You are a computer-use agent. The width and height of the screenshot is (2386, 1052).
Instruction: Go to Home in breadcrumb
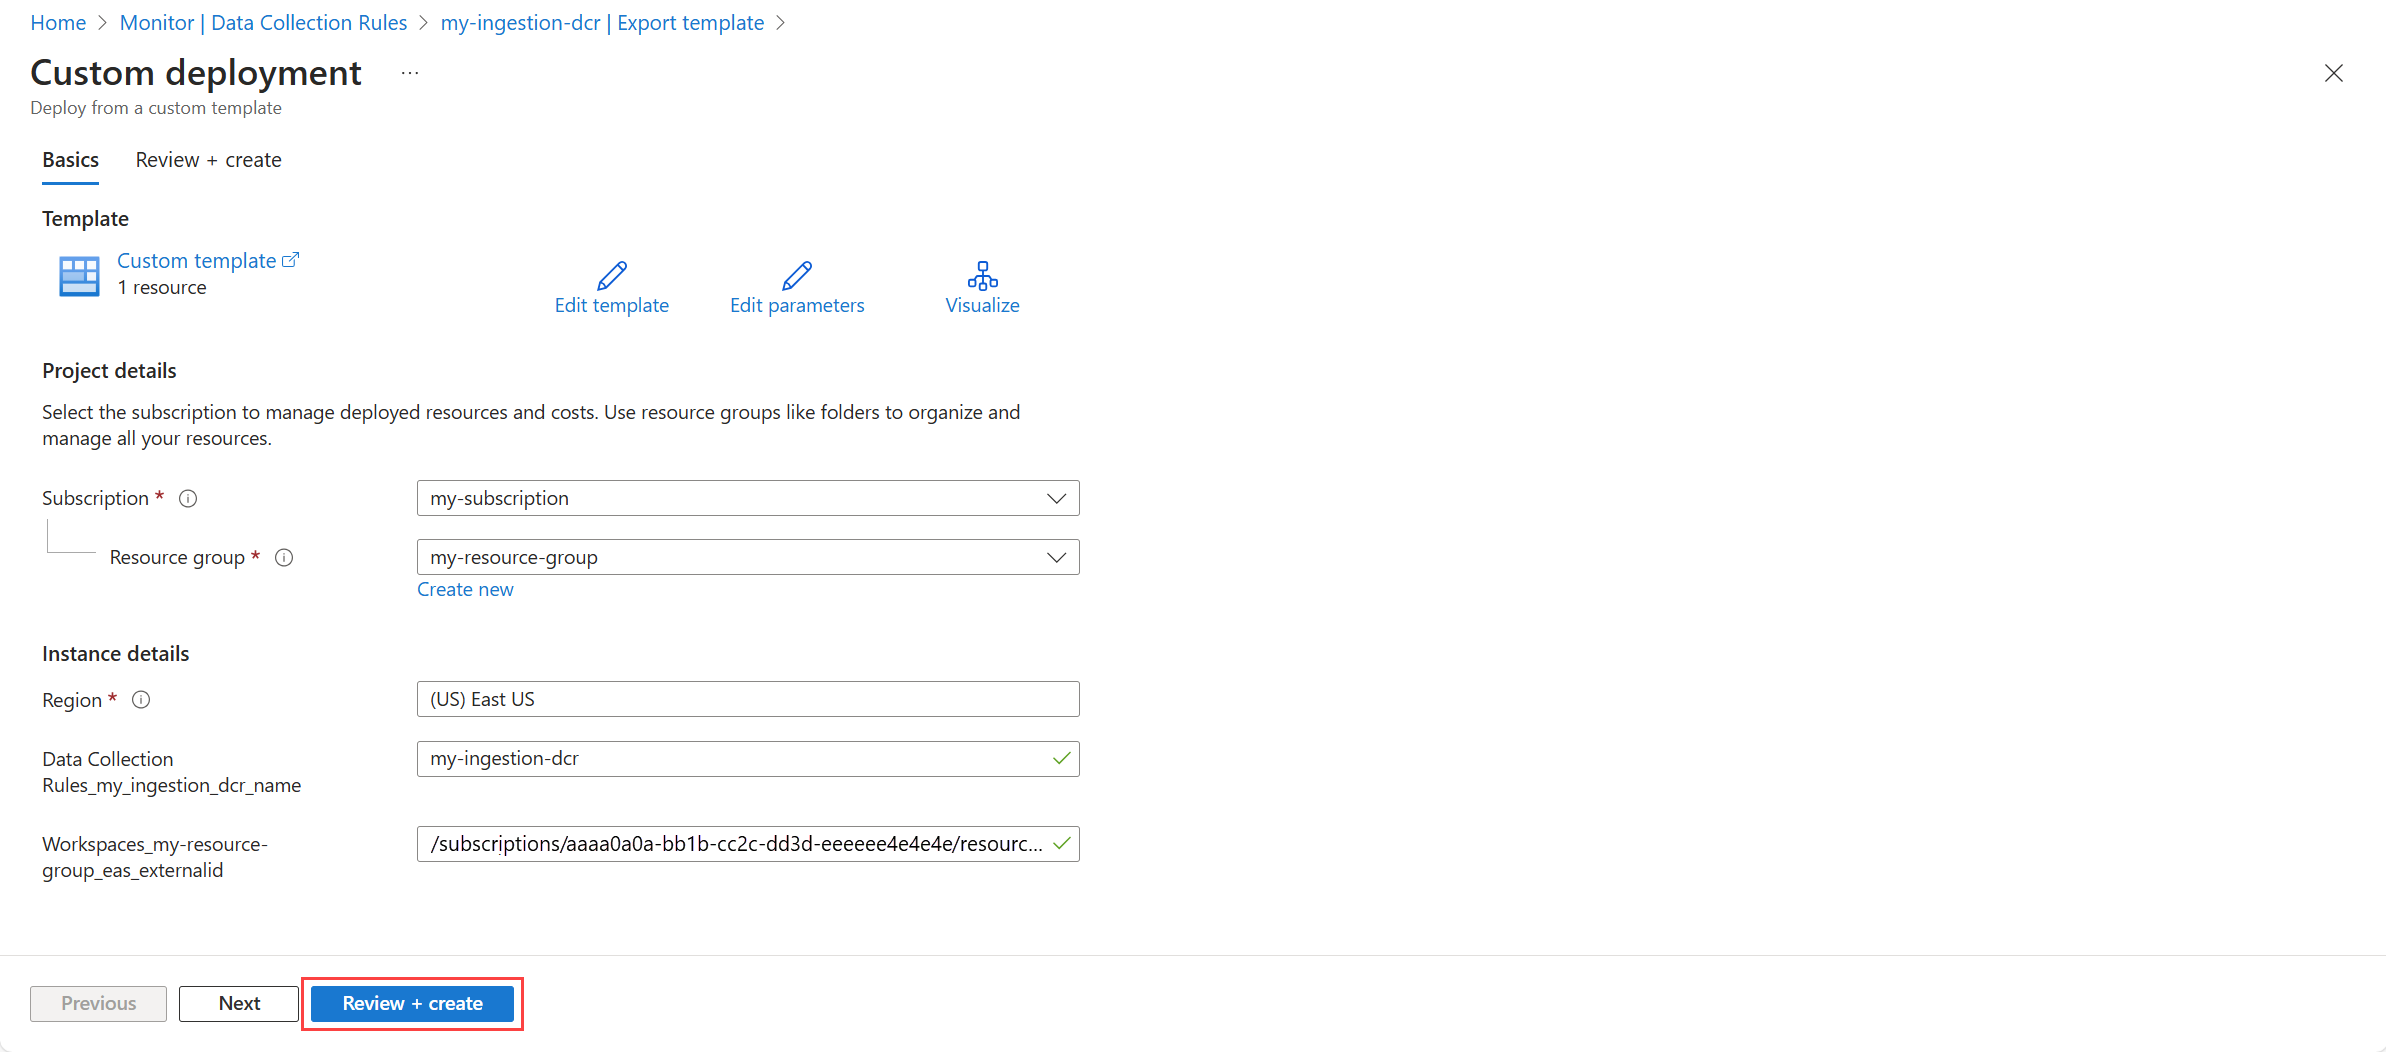[58, 22]
